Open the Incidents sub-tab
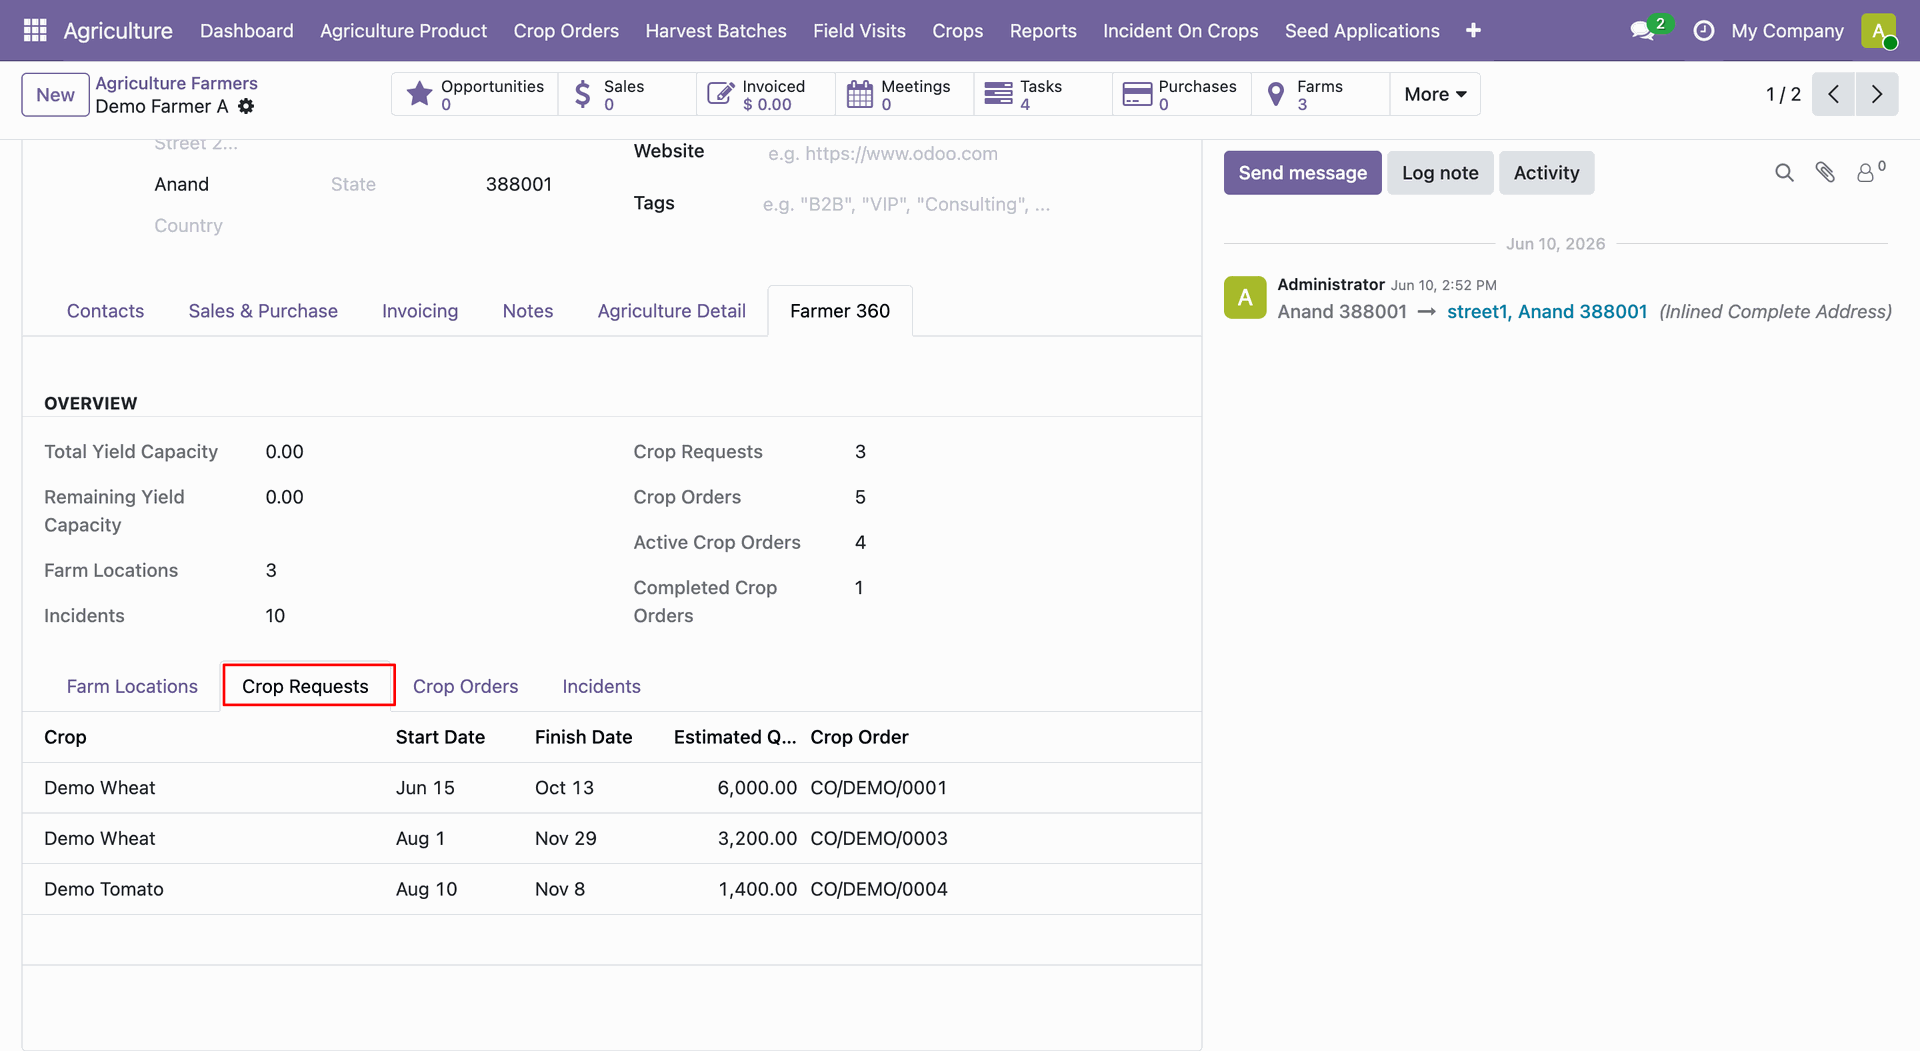 coord(601,687)
